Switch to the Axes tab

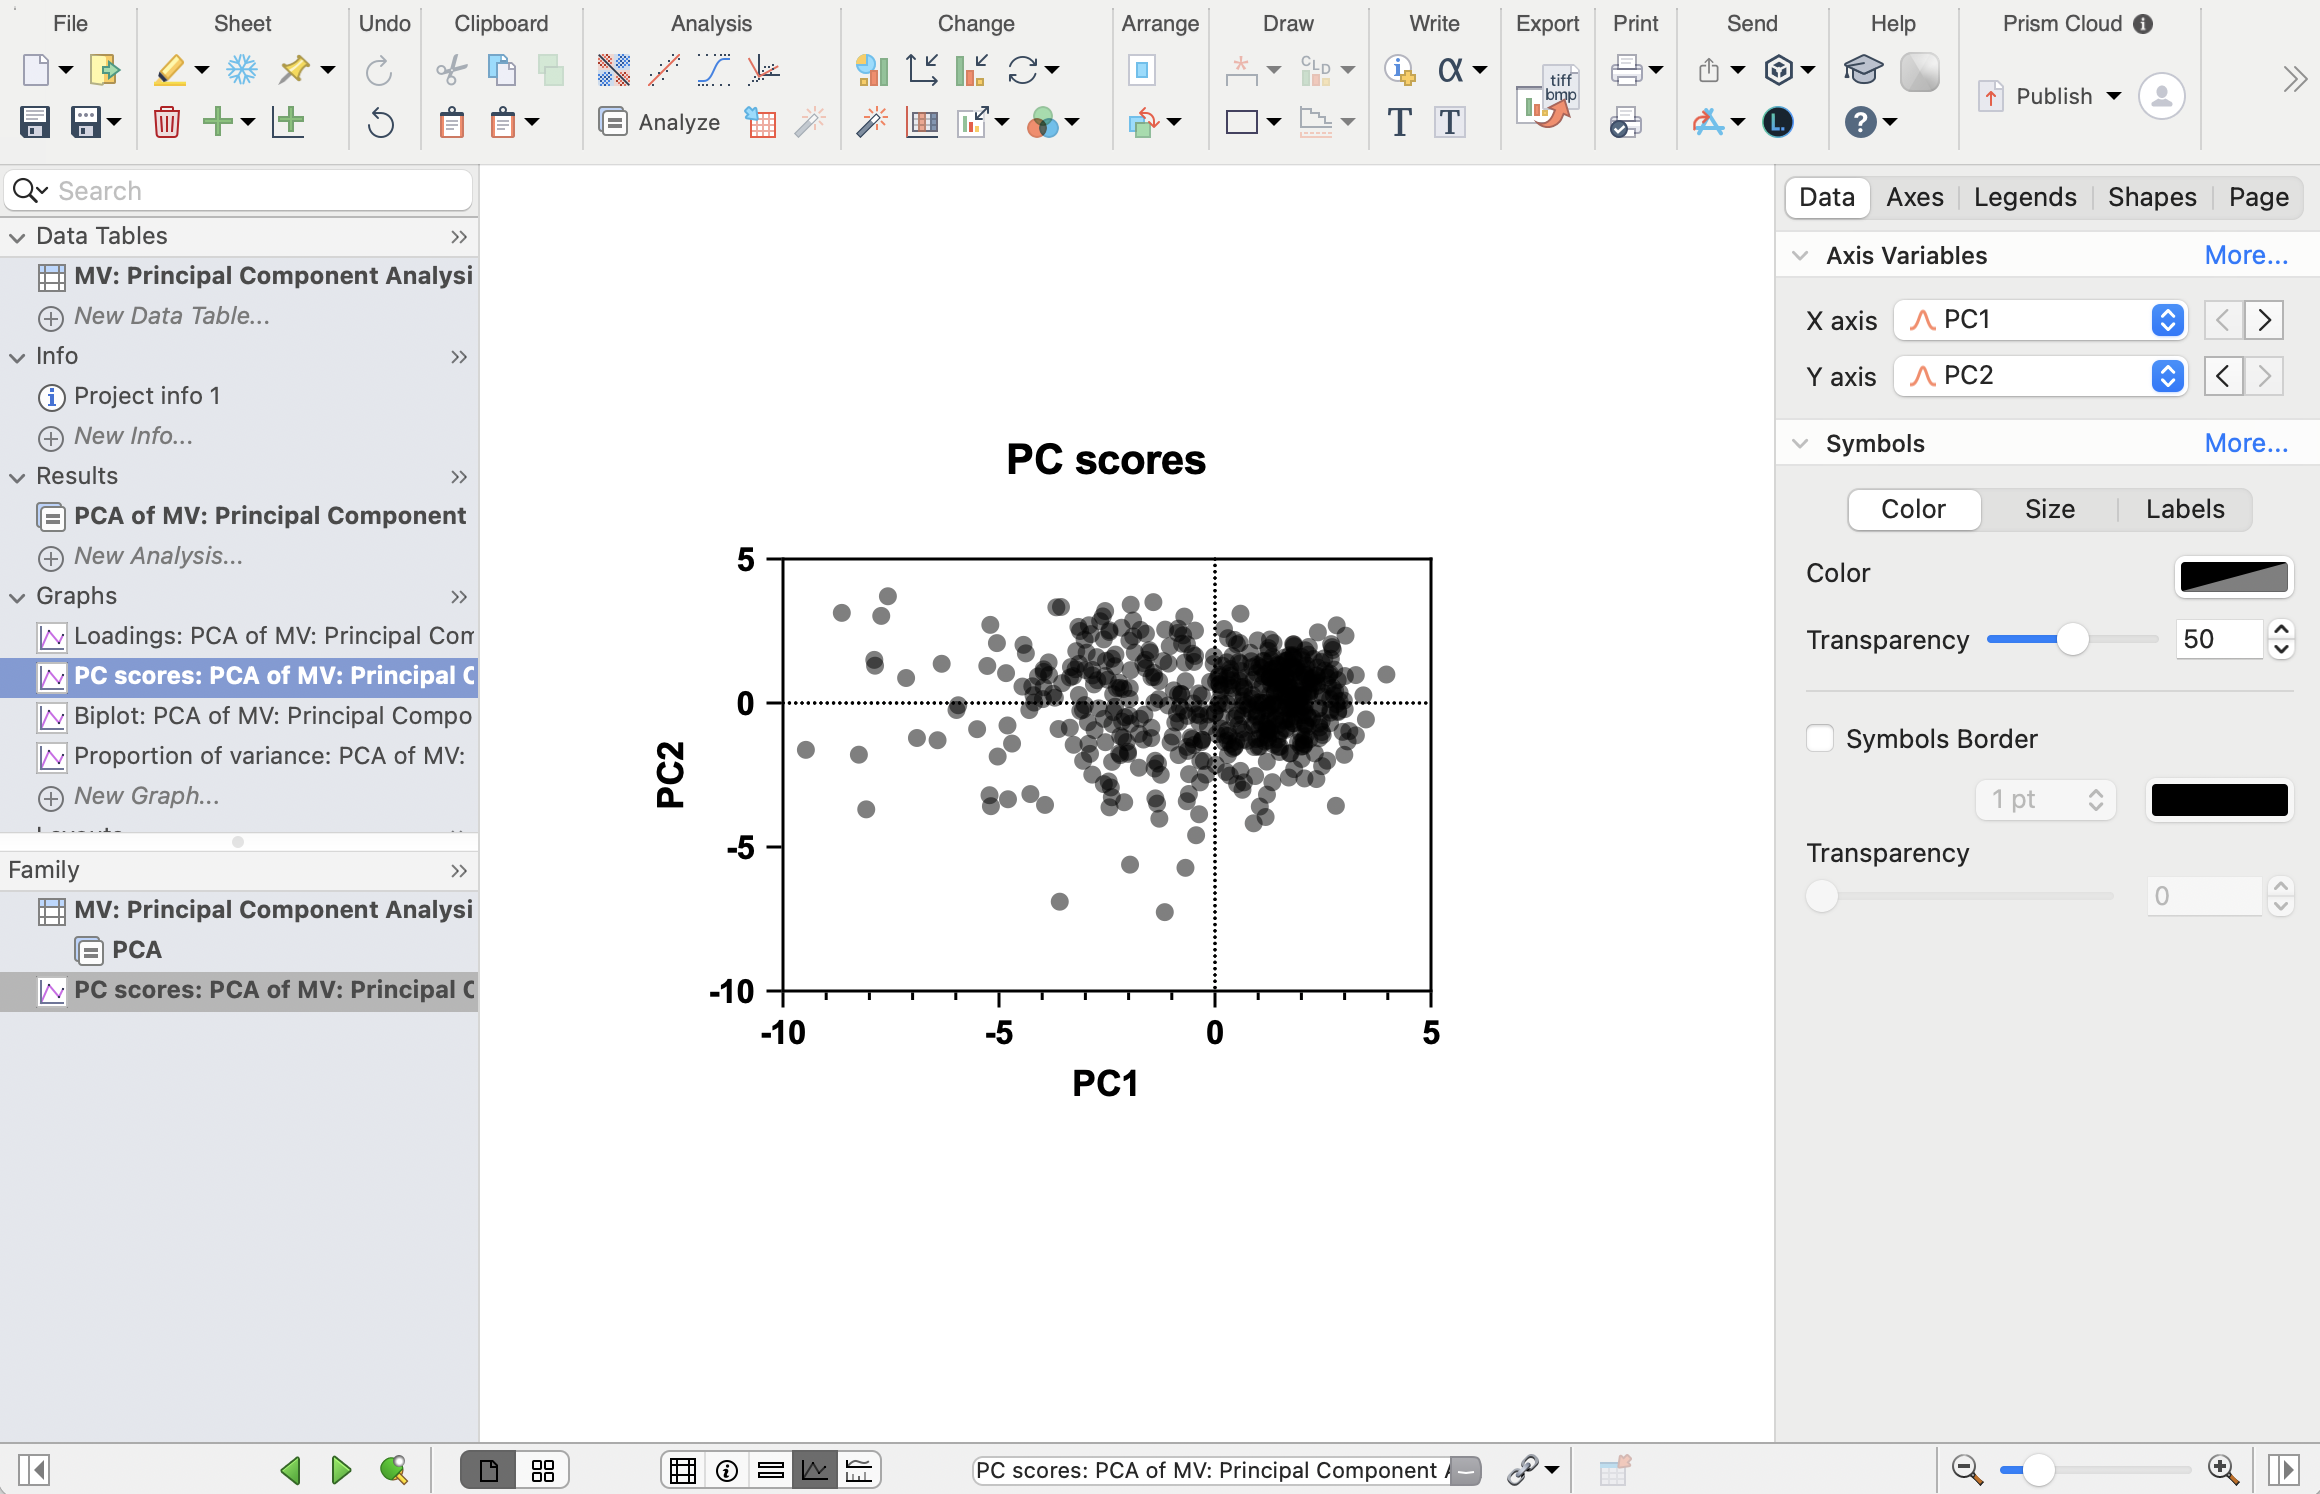click(1914, 197)
